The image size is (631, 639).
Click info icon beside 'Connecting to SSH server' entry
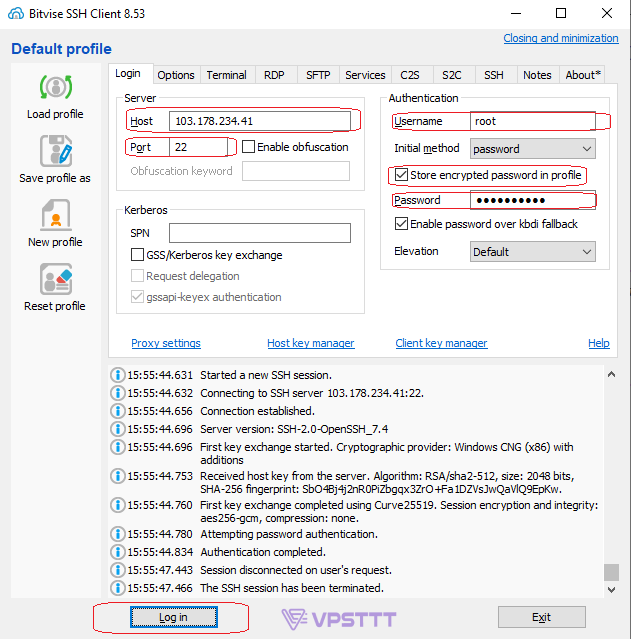click(118, 393)
